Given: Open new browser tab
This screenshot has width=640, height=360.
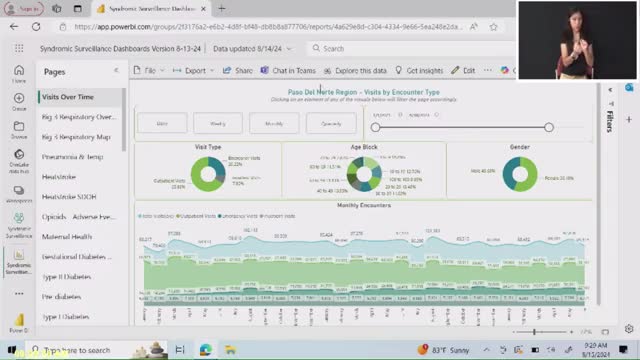Looking at the screenshot, I should (x=222, y=9).
